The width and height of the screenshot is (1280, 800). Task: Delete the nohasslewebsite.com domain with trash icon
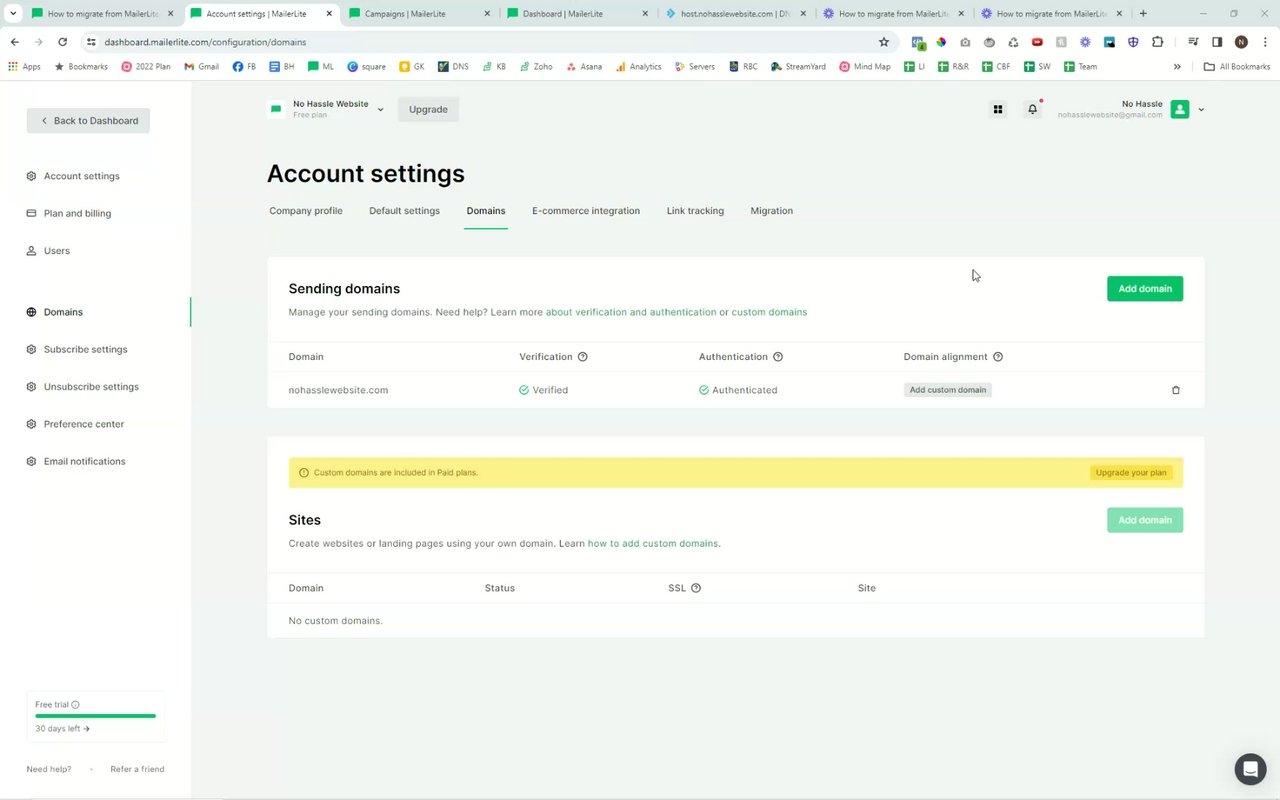(x=1175, y=390)
